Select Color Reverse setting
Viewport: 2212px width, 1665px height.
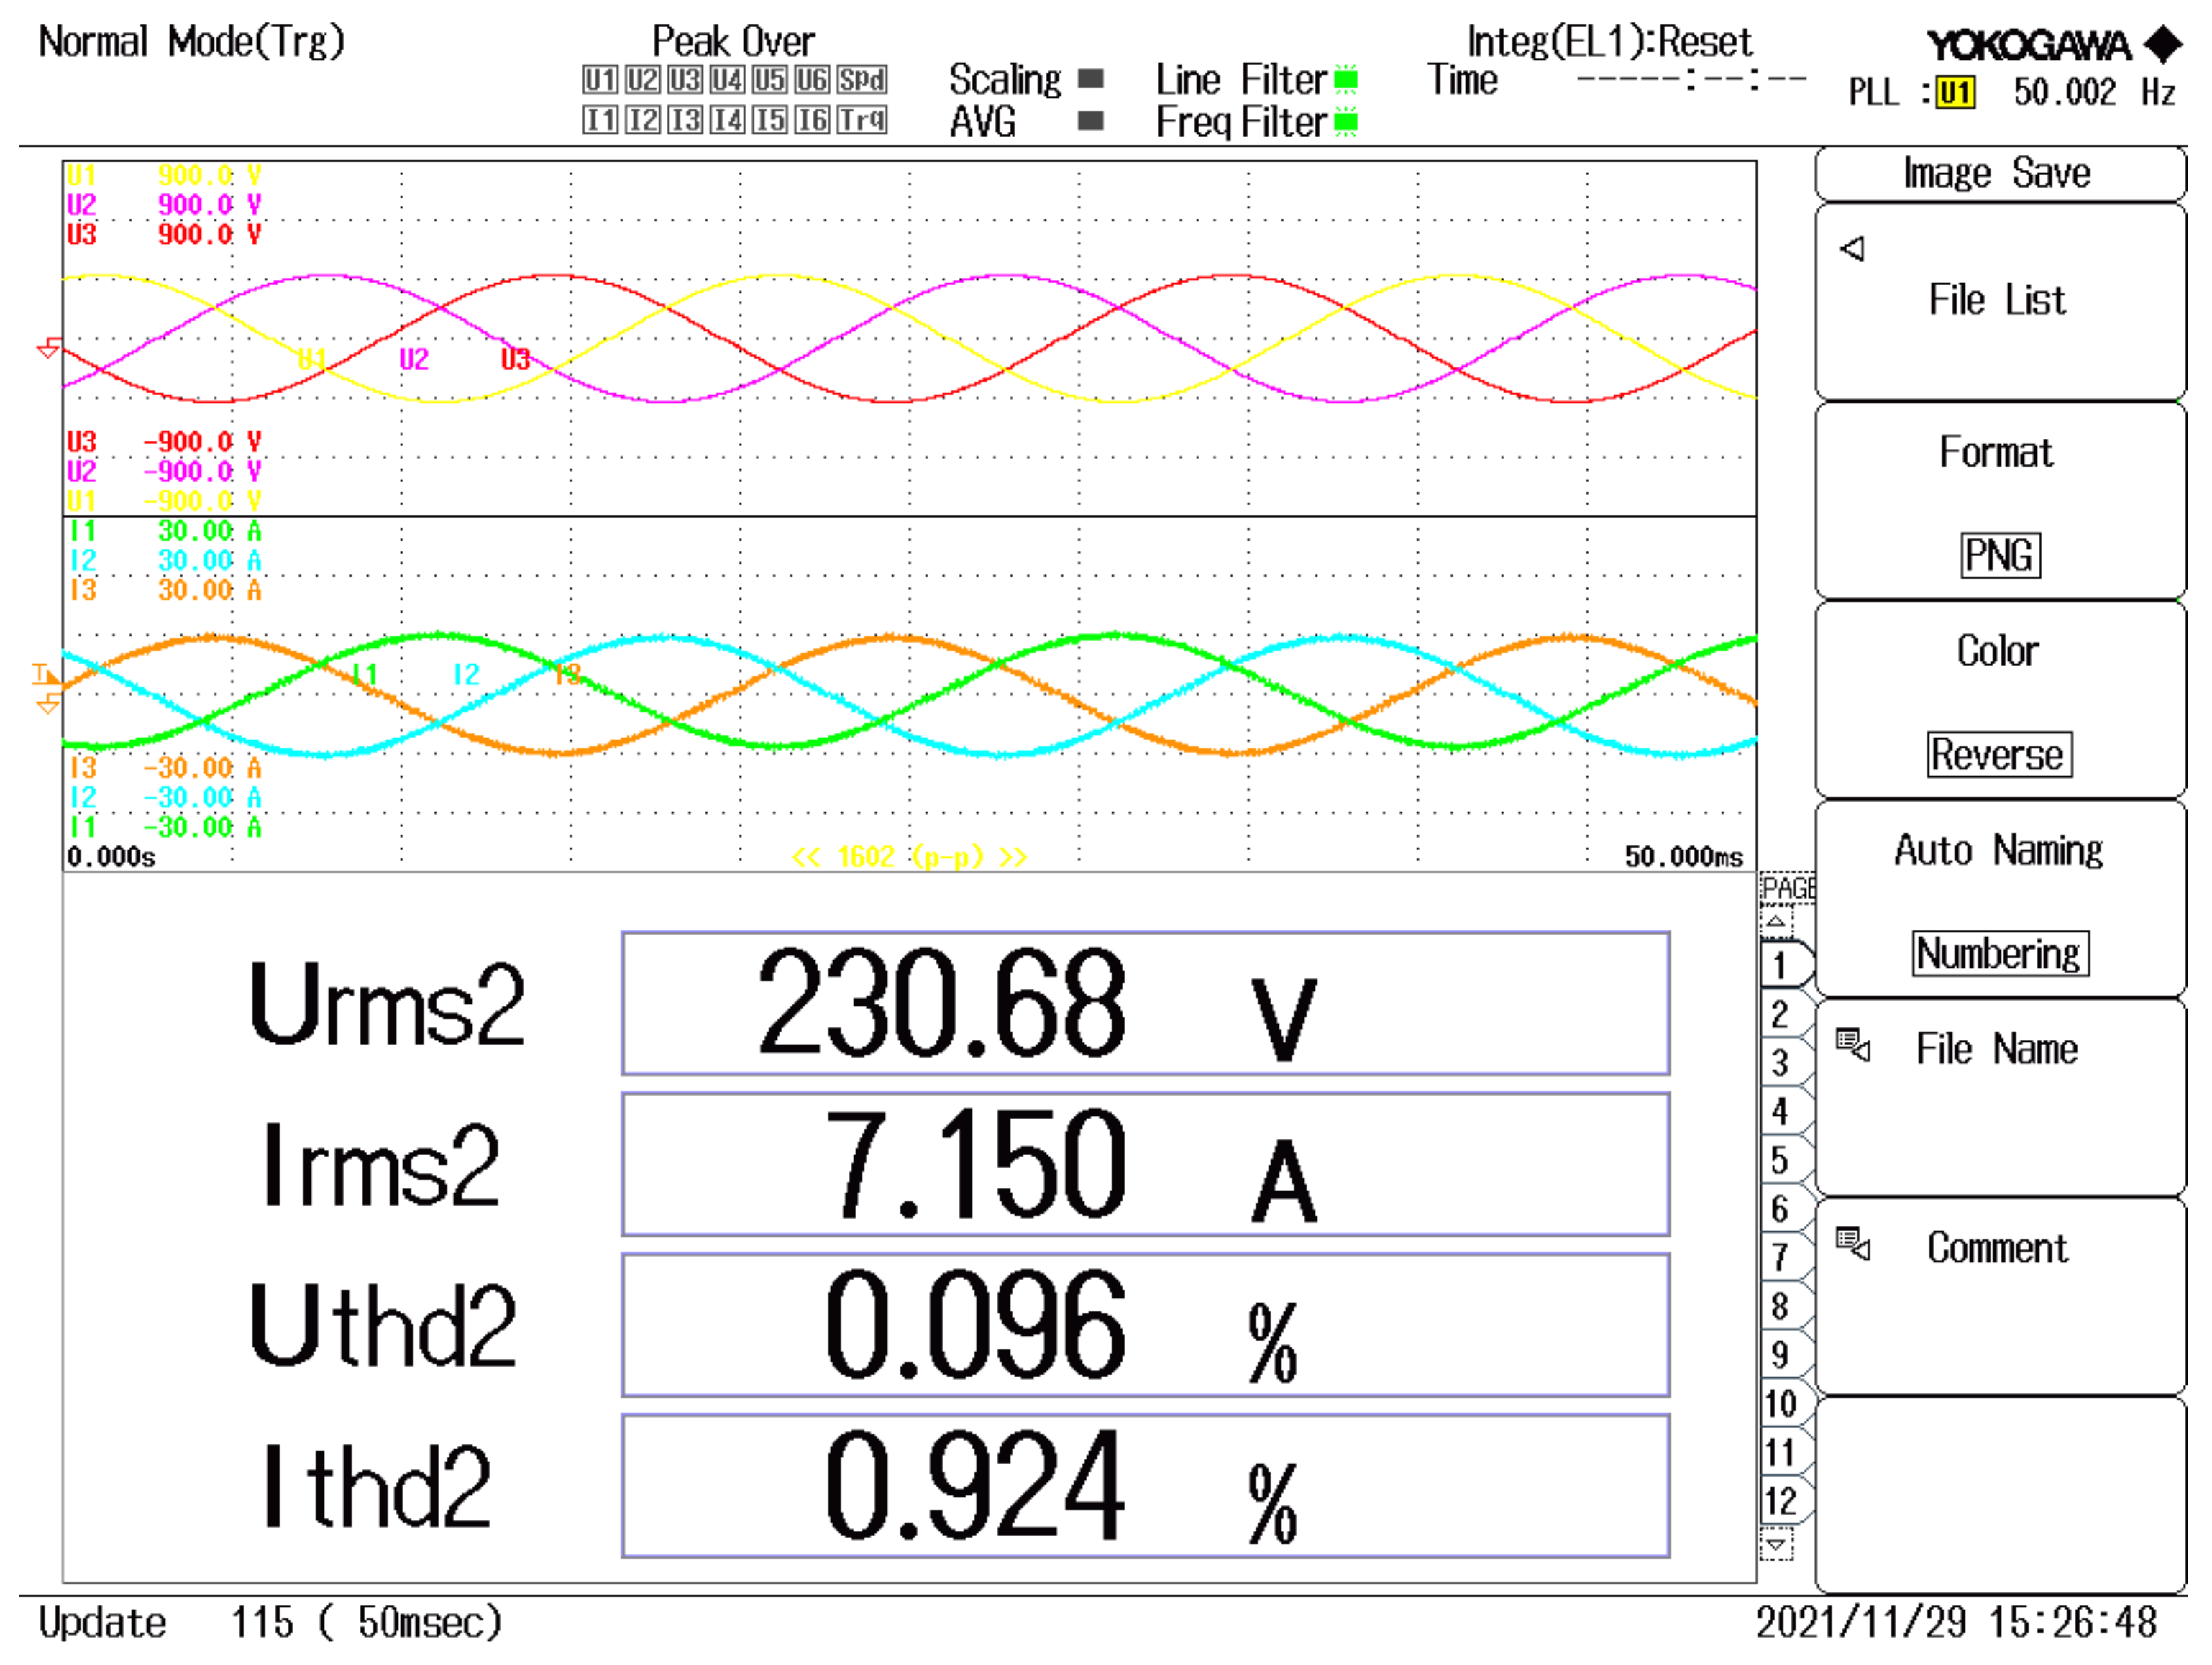(x=1999, y=755)
